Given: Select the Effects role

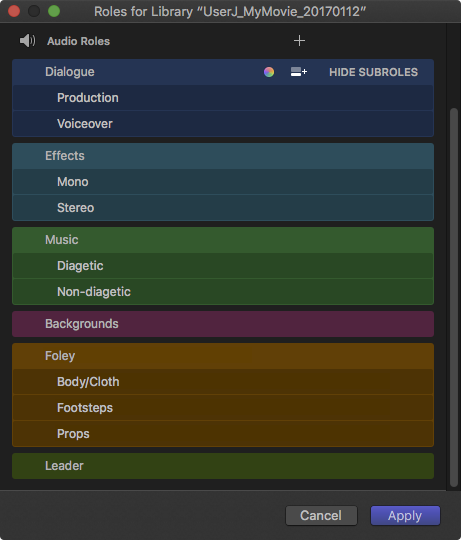Looking at the screenshot, I should pyautogui.click(x=223, y=156).
